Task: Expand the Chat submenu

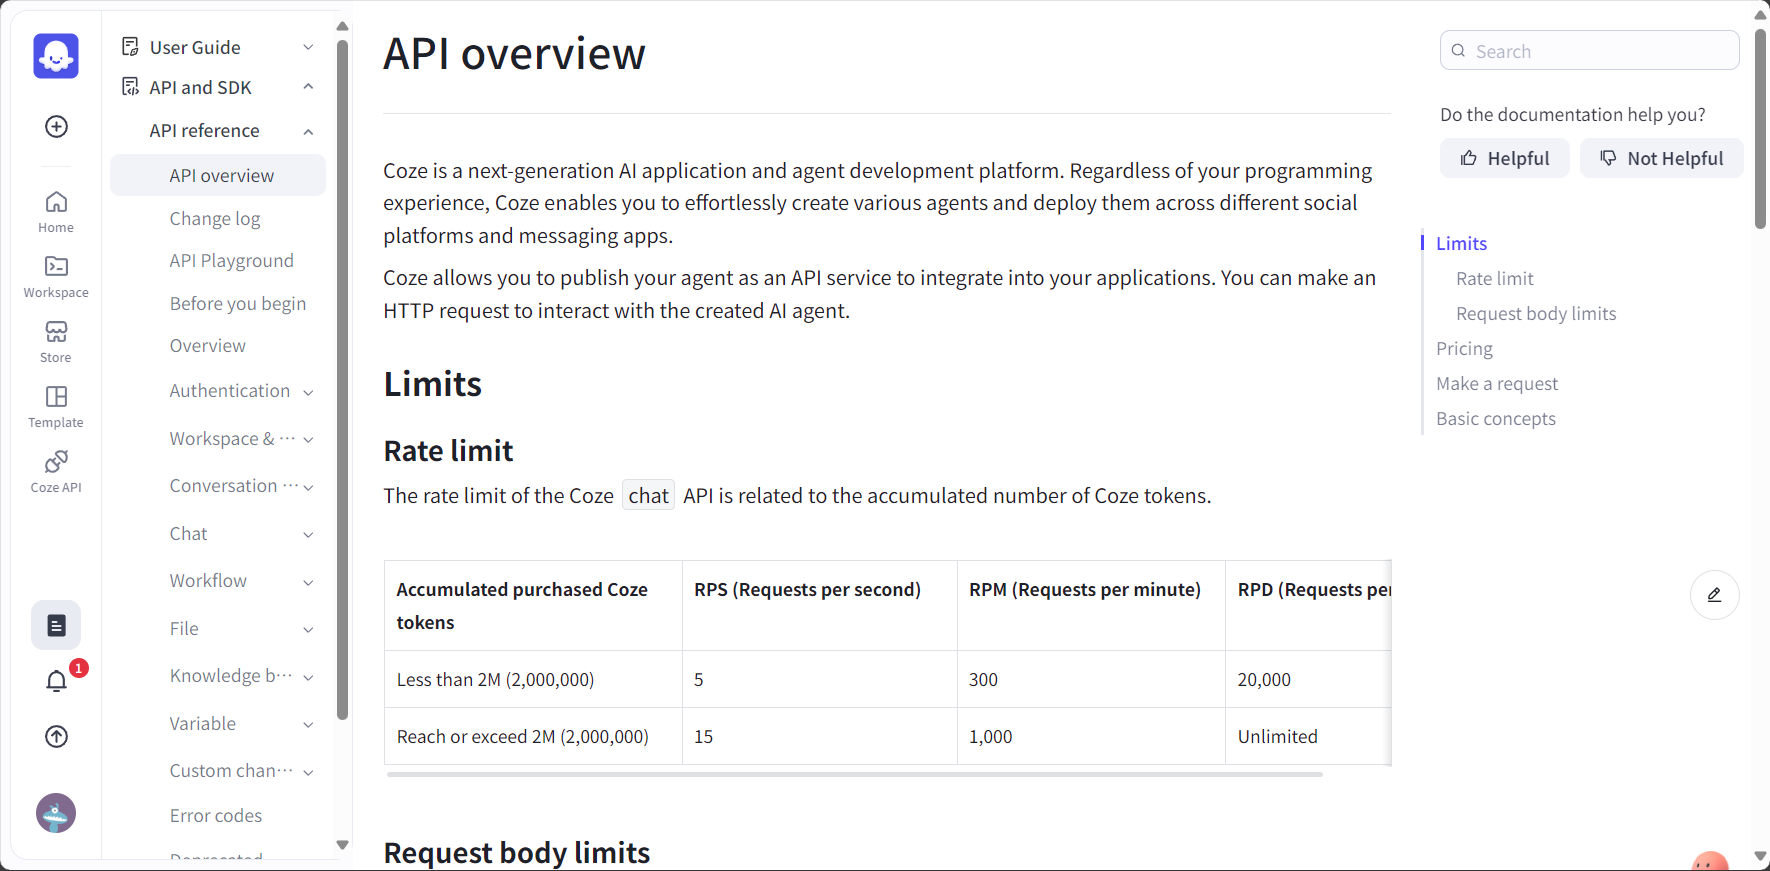Action: point(308,535)
